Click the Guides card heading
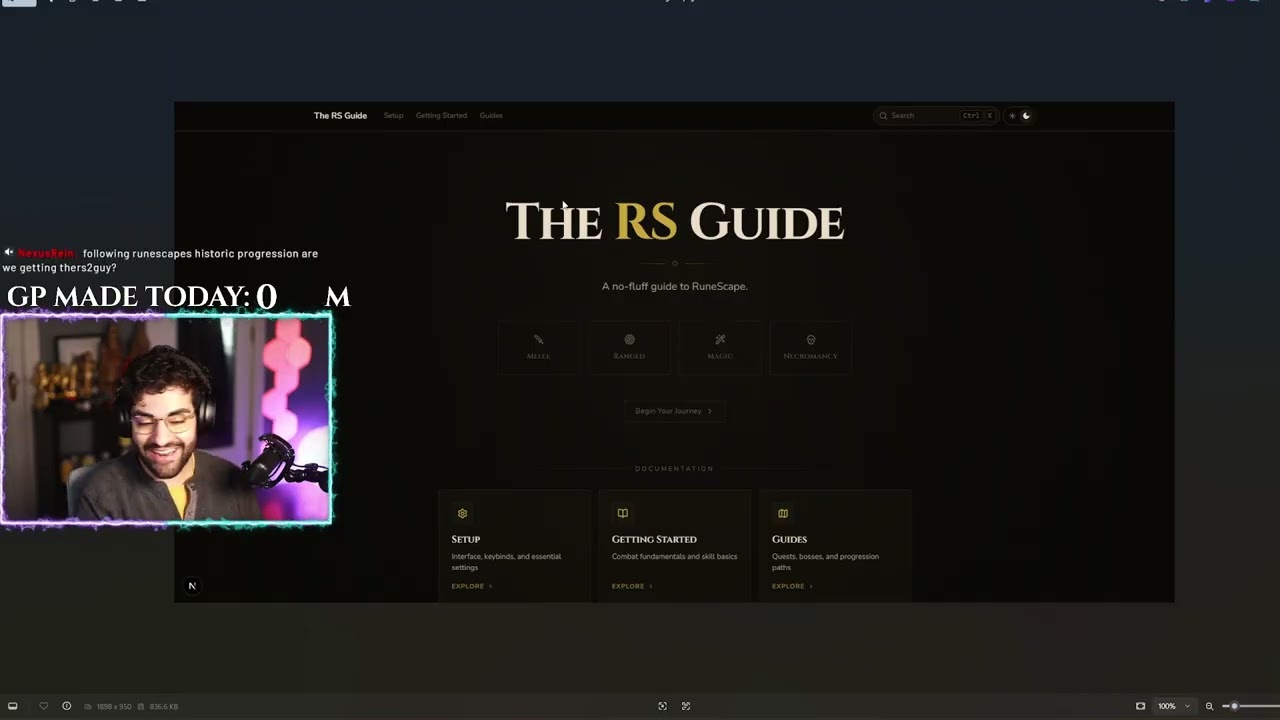 pos(789,539)
